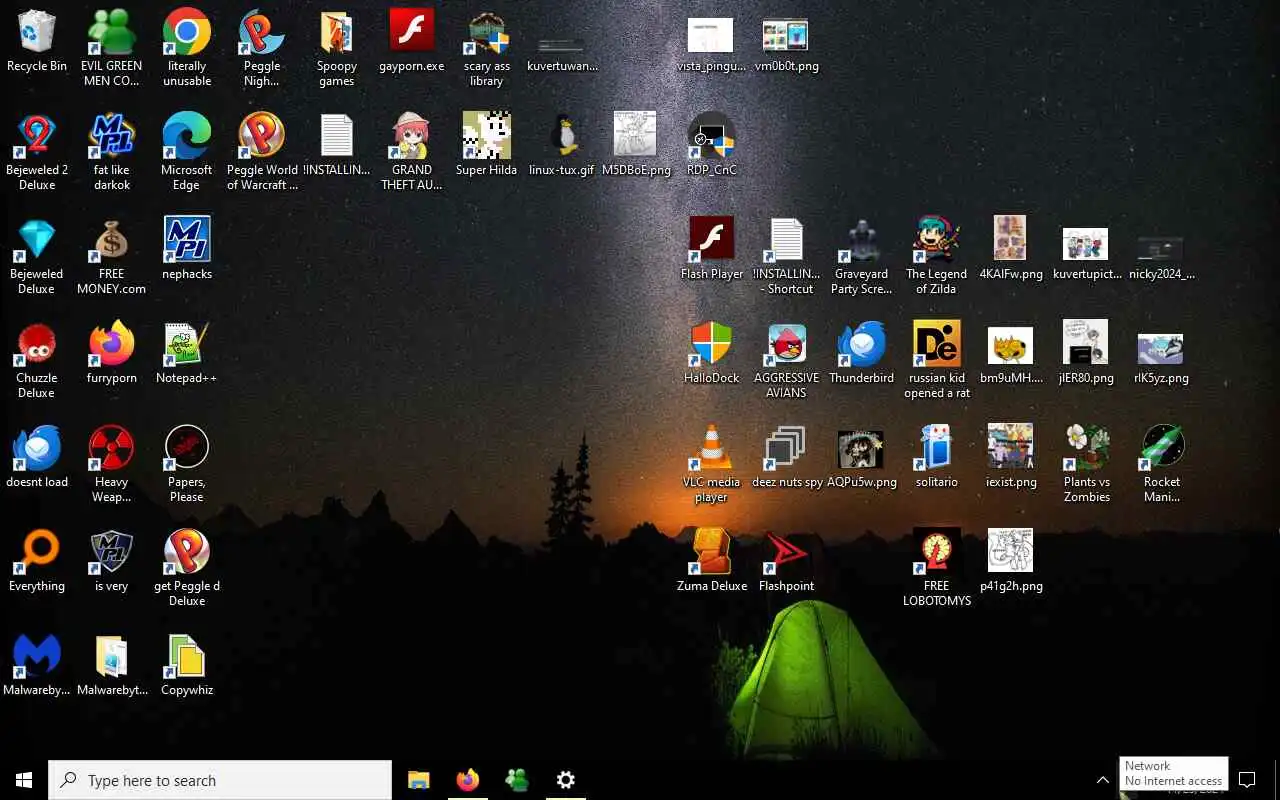
Task: Open the Super Hilda icon
Action: [x=487, y=144]
